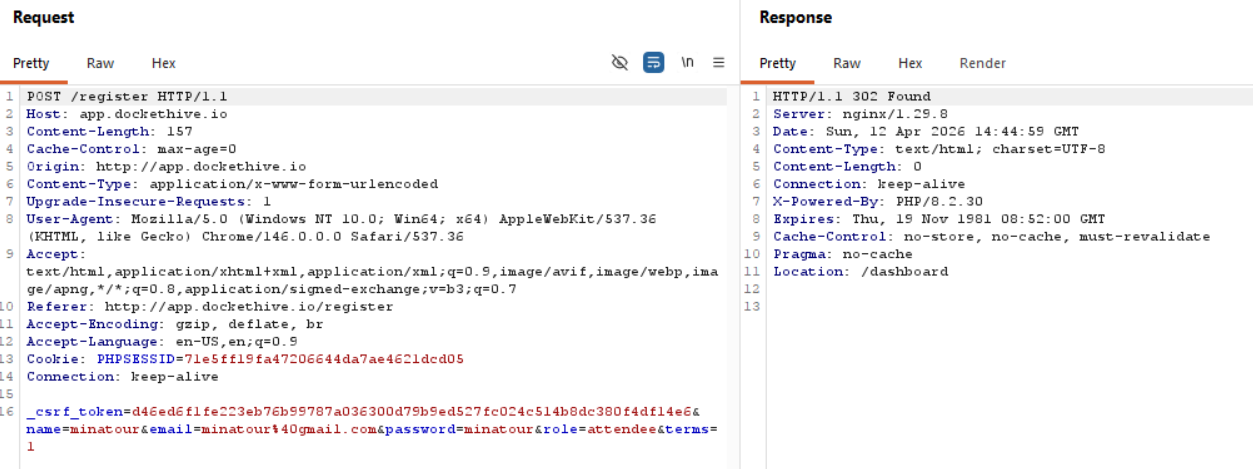The height and width of the screenshot is (469, 1253).
Task: Click the Referer header URL in request
Action: 248,307
